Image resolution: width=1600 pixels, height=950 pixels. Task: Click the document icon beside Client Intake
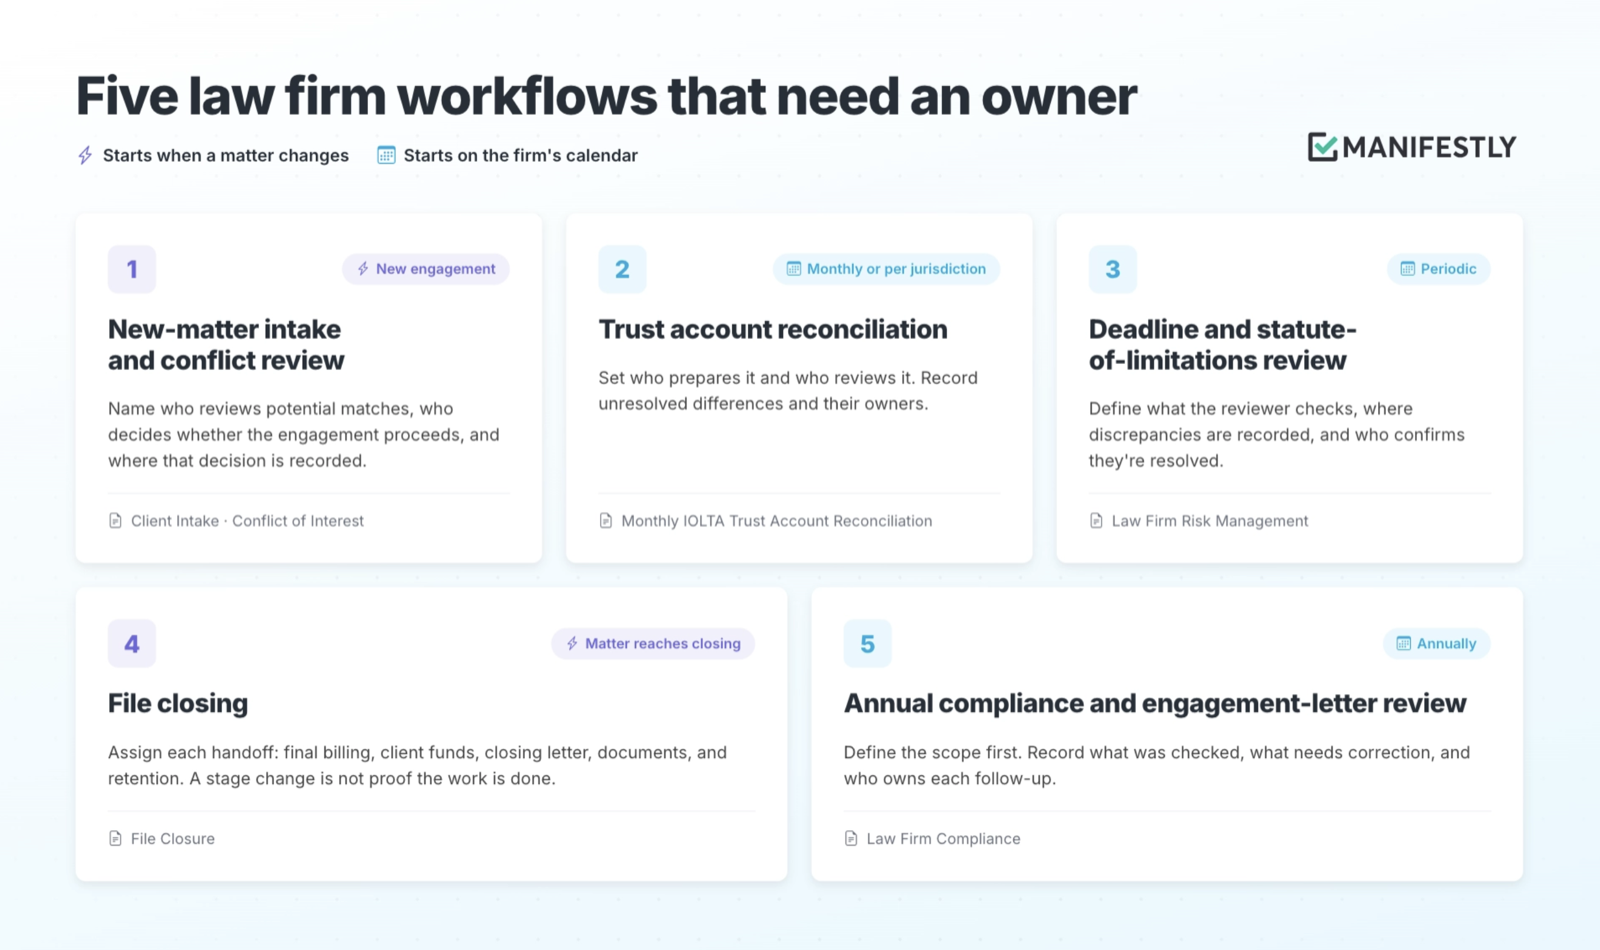(x=115, y=521)
